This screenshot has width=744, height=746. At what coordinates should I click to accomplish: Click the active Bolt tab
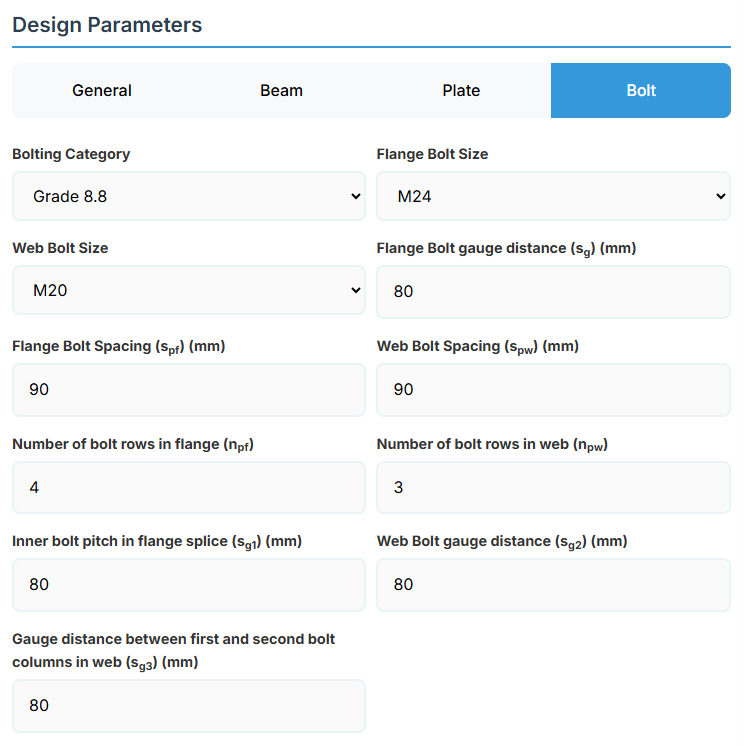click(x=641, y=91)
